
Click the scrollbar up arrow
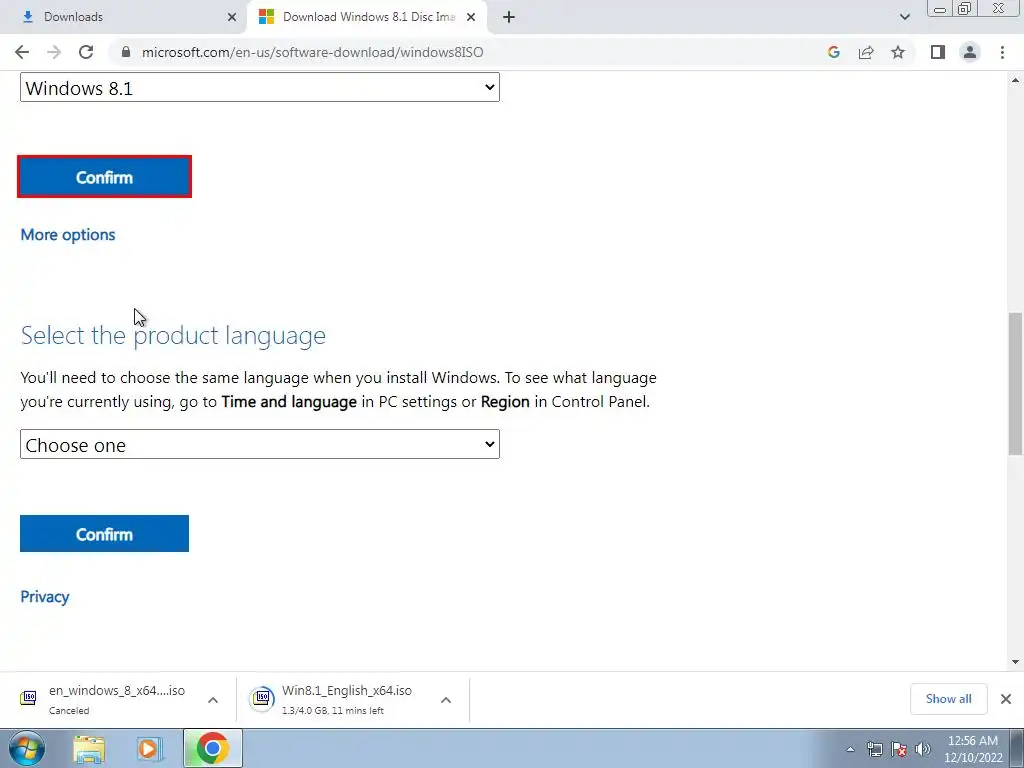[1015, 80]
